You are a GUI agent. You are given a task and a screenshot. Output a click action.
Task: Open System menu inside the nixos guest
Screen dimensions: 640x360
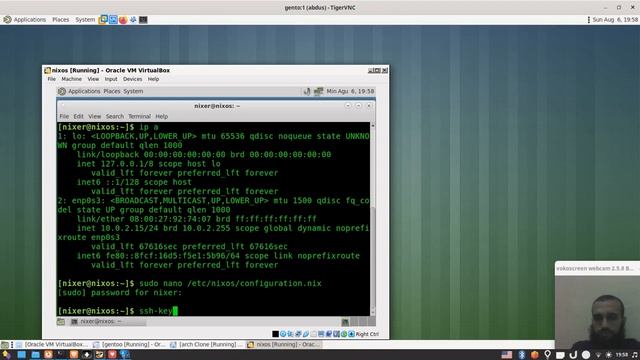click(x=133, y=91)
